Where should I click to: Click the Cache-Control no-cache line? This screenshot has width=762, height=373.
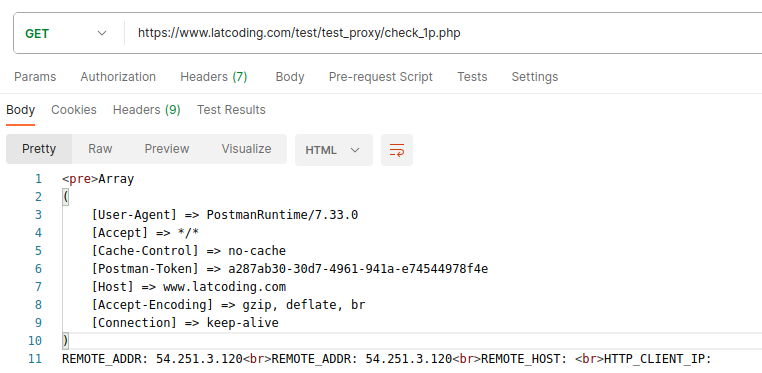pos(189,251)
